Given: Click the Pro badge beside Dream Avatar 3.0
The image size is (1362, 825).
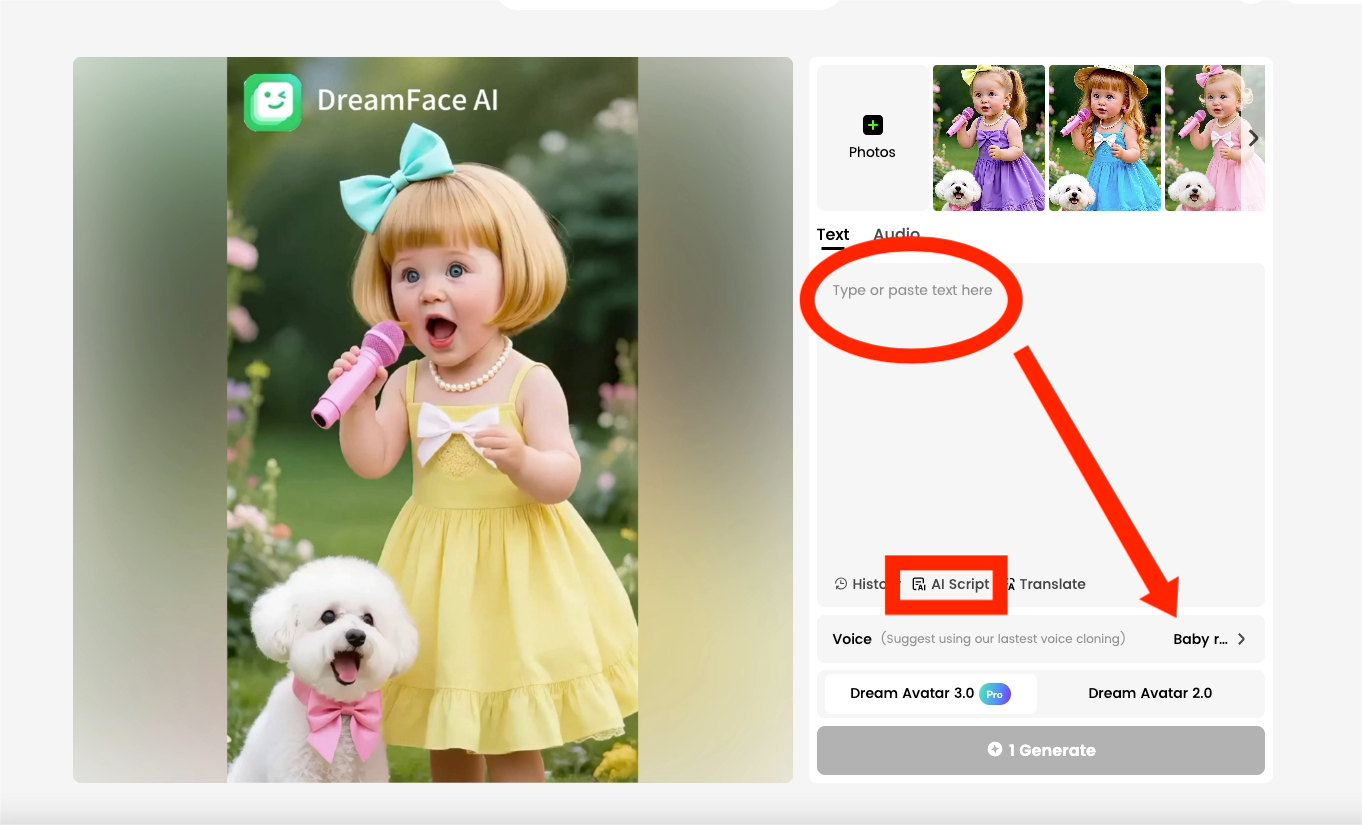Looking at the screenshot, I should [994, 694].
